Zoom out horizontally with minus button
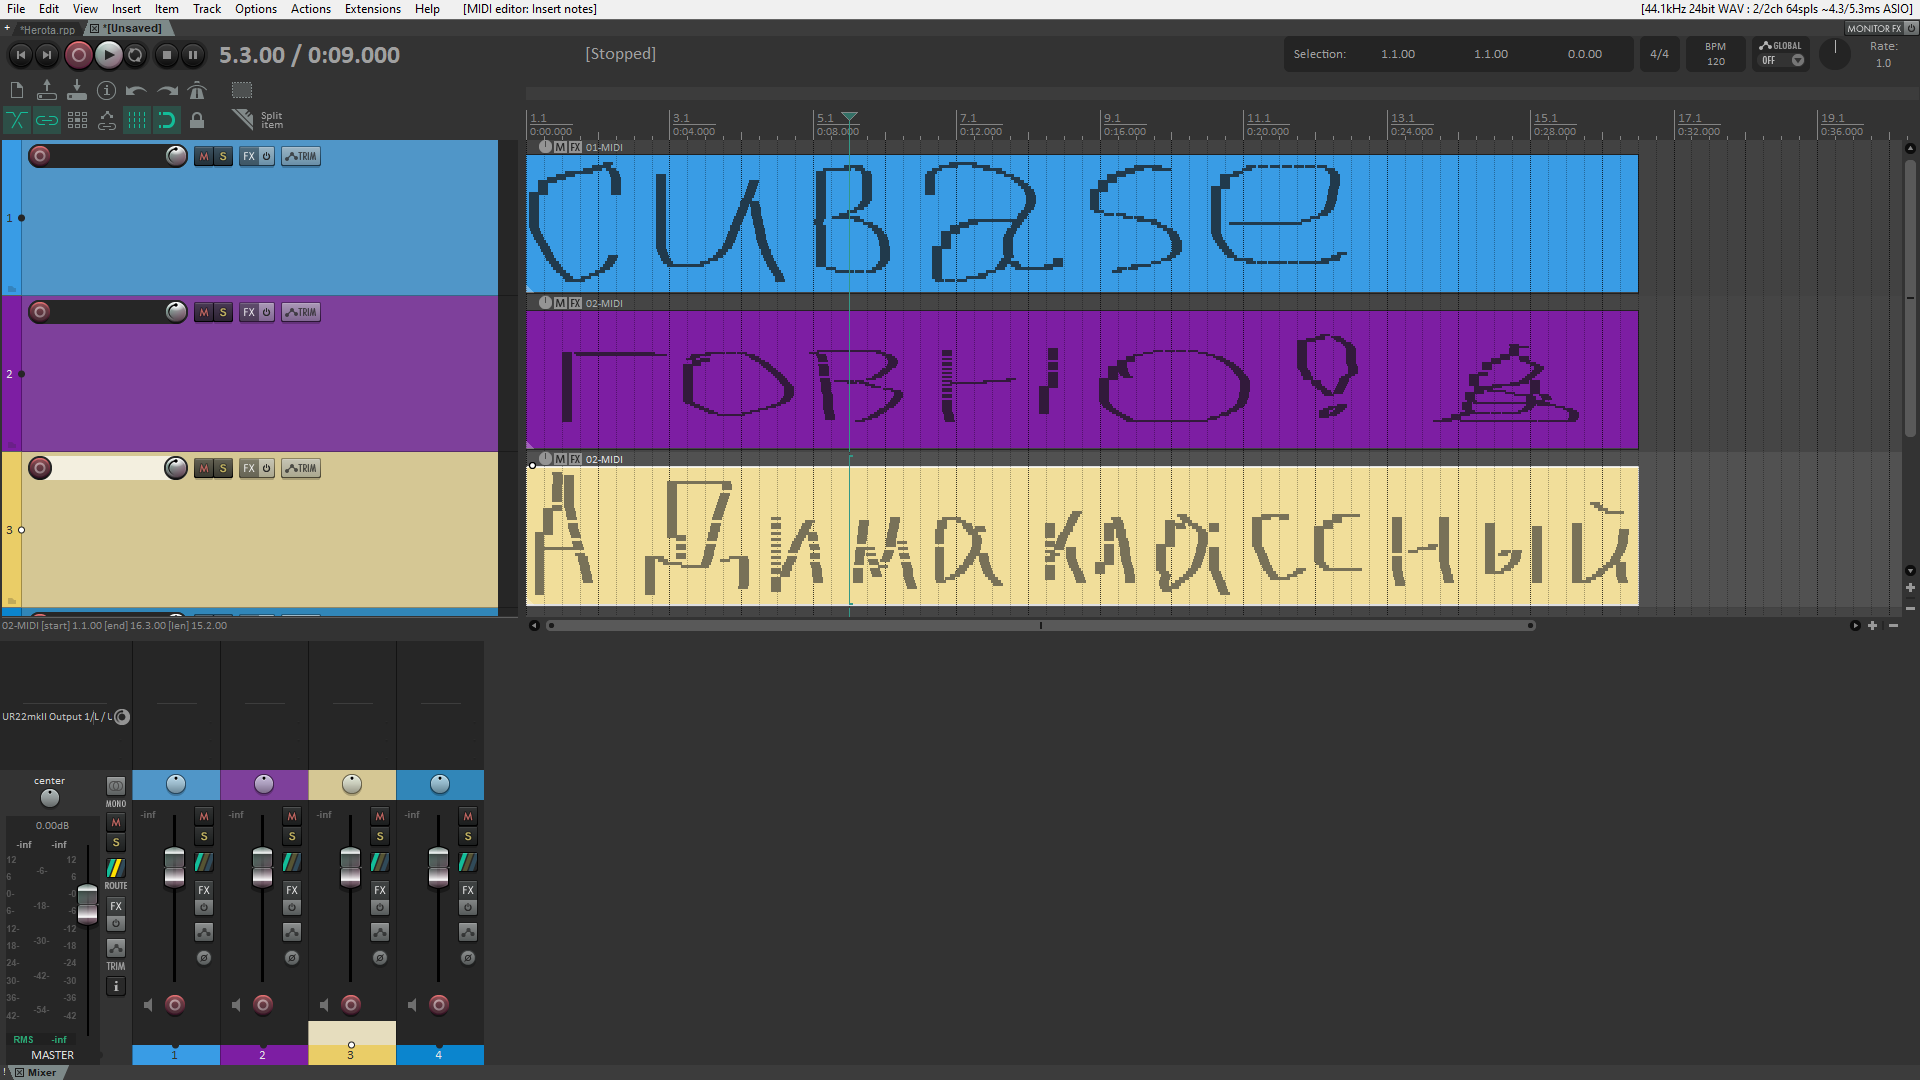 tap(1893, 626)
